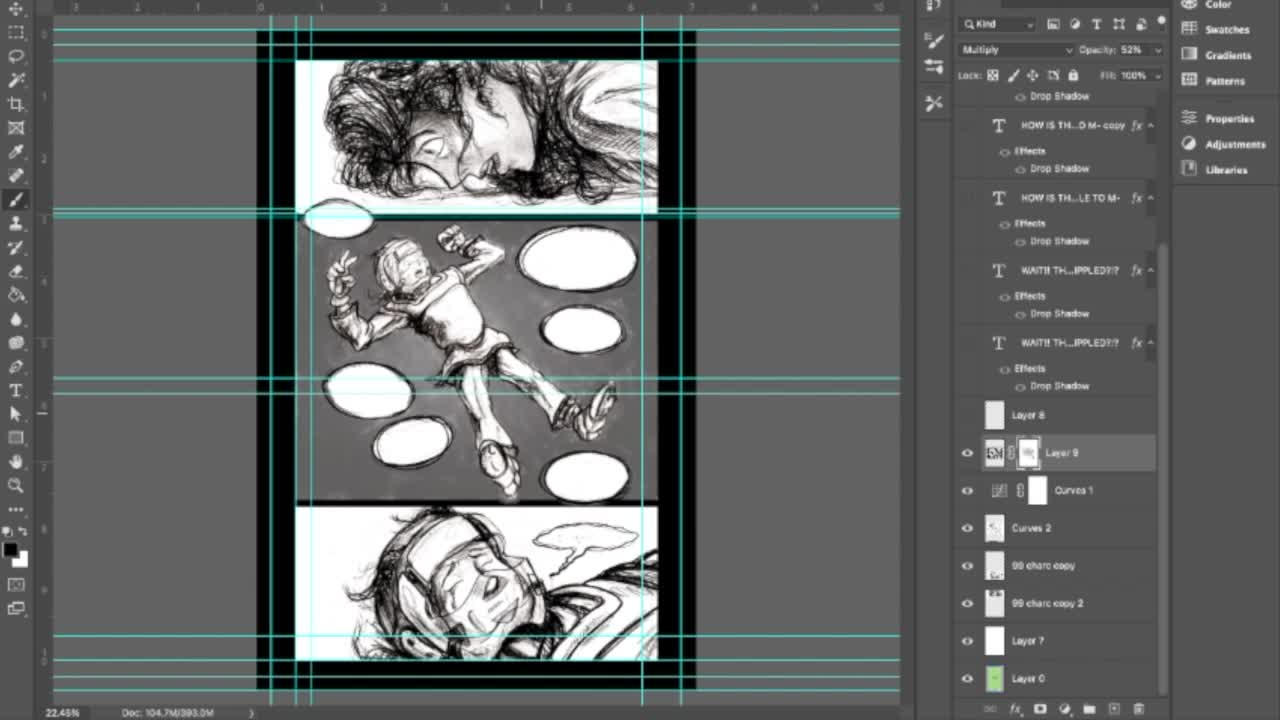Viewport: 1280px width, 720px height.
Task: Filter layers by smart objects
Action: click(1141, 24)
